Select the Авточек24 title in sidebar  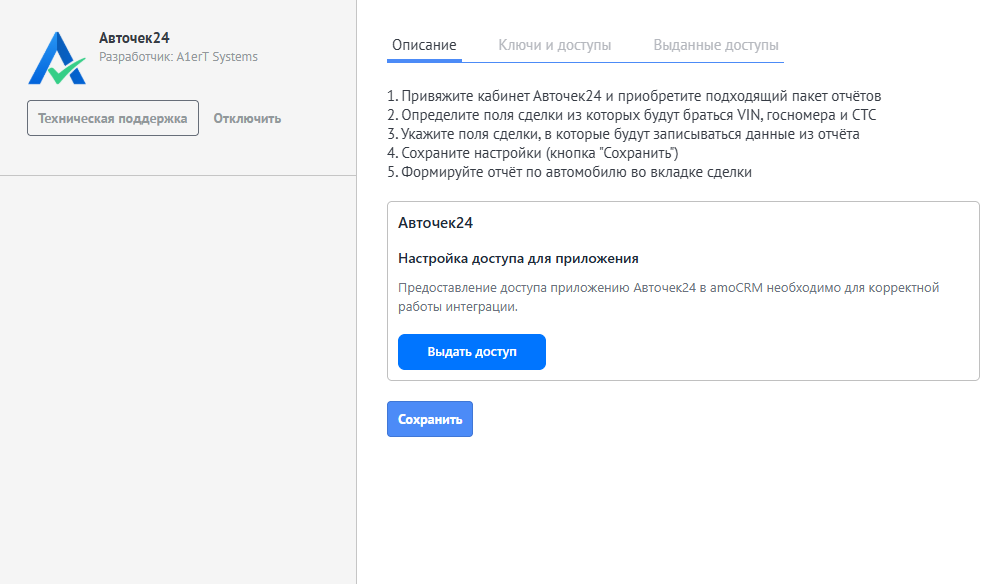134,38
